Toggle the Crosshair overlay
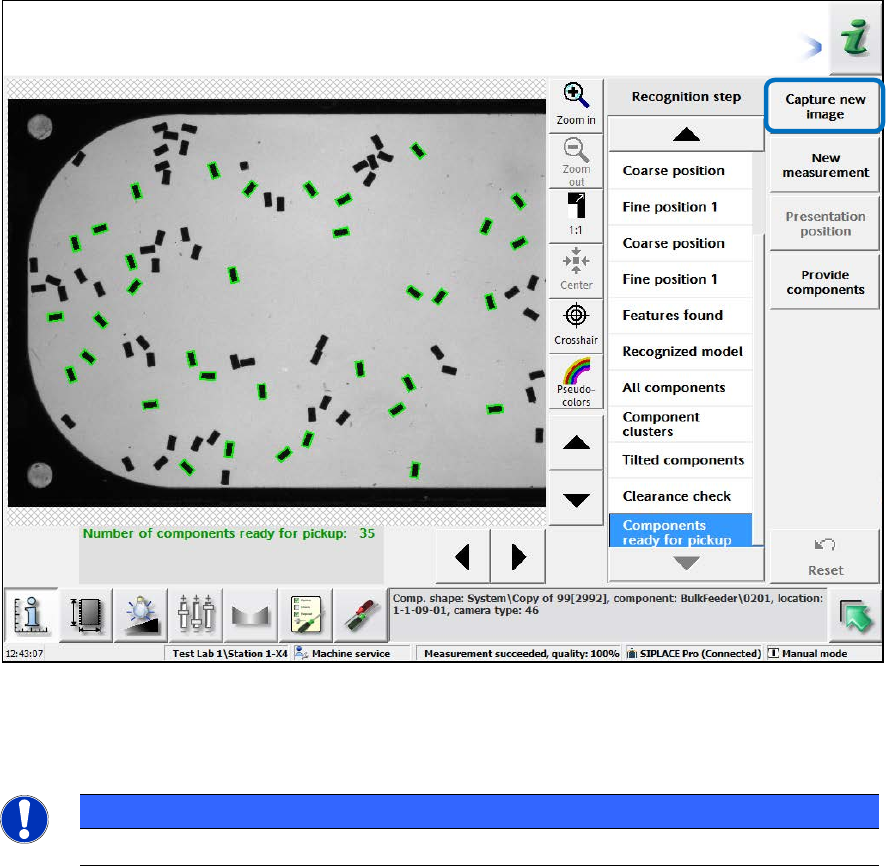The image size is (886, 866). pos(576,325)
